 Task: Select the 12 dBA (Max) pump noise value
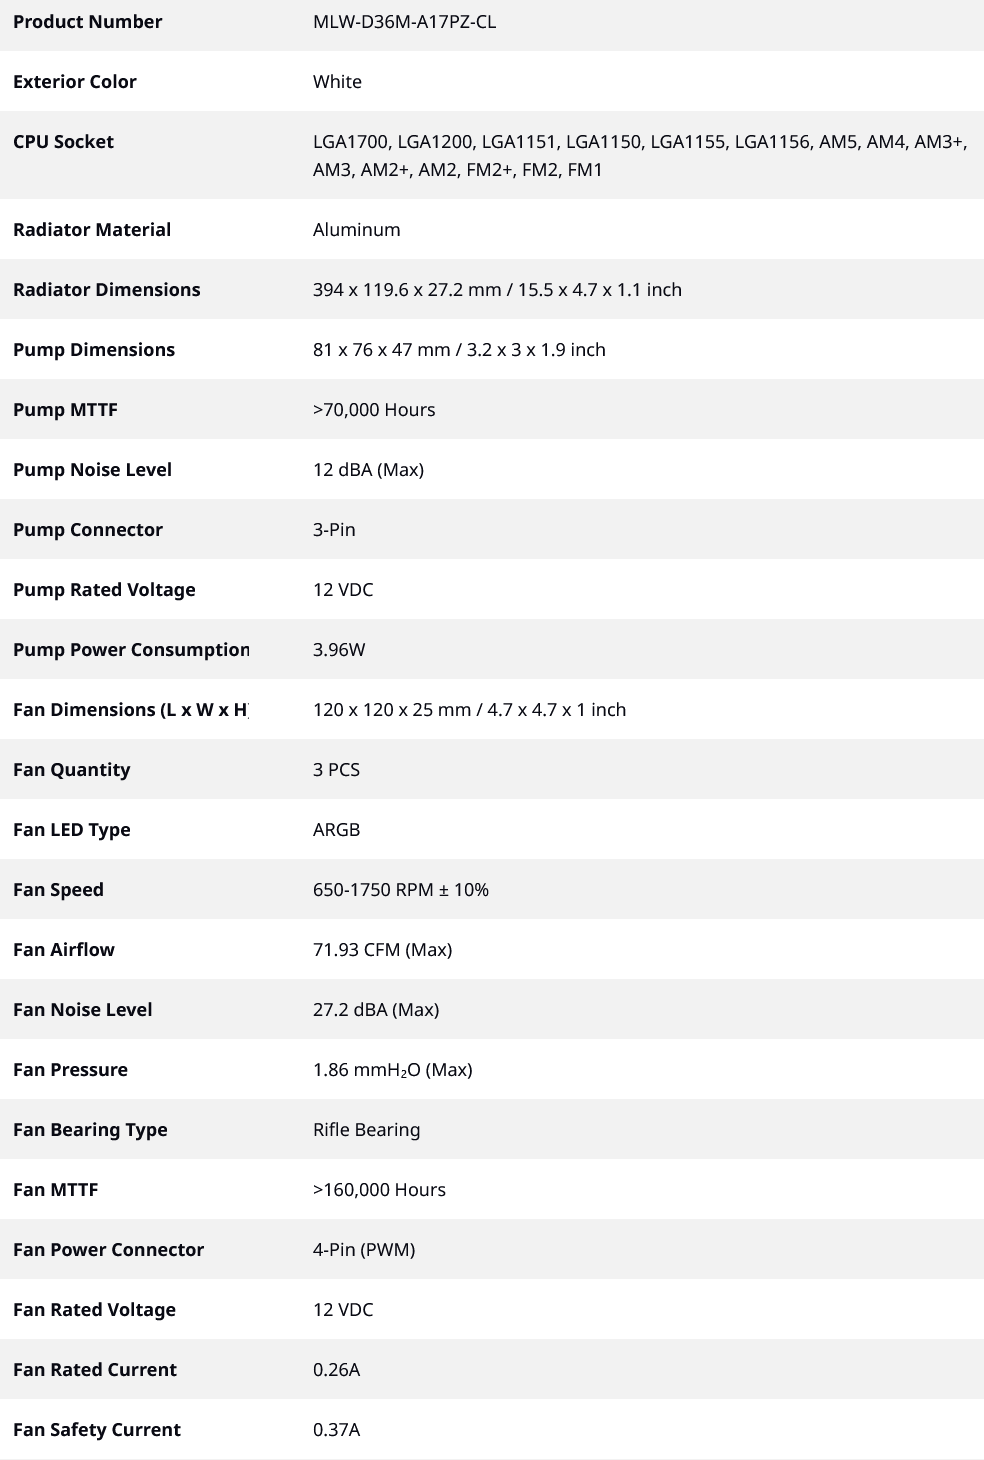coord(368,469)
